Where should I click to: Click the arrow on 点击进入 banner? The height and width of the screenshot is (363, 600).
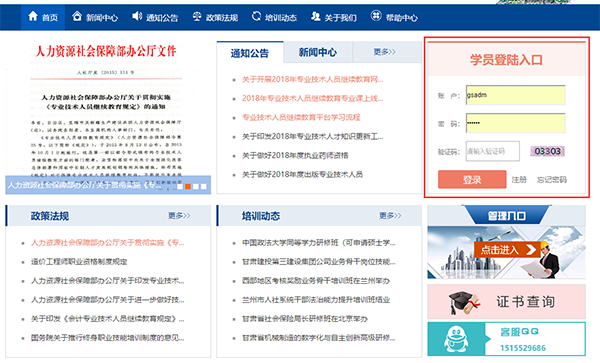pos(531,250)
